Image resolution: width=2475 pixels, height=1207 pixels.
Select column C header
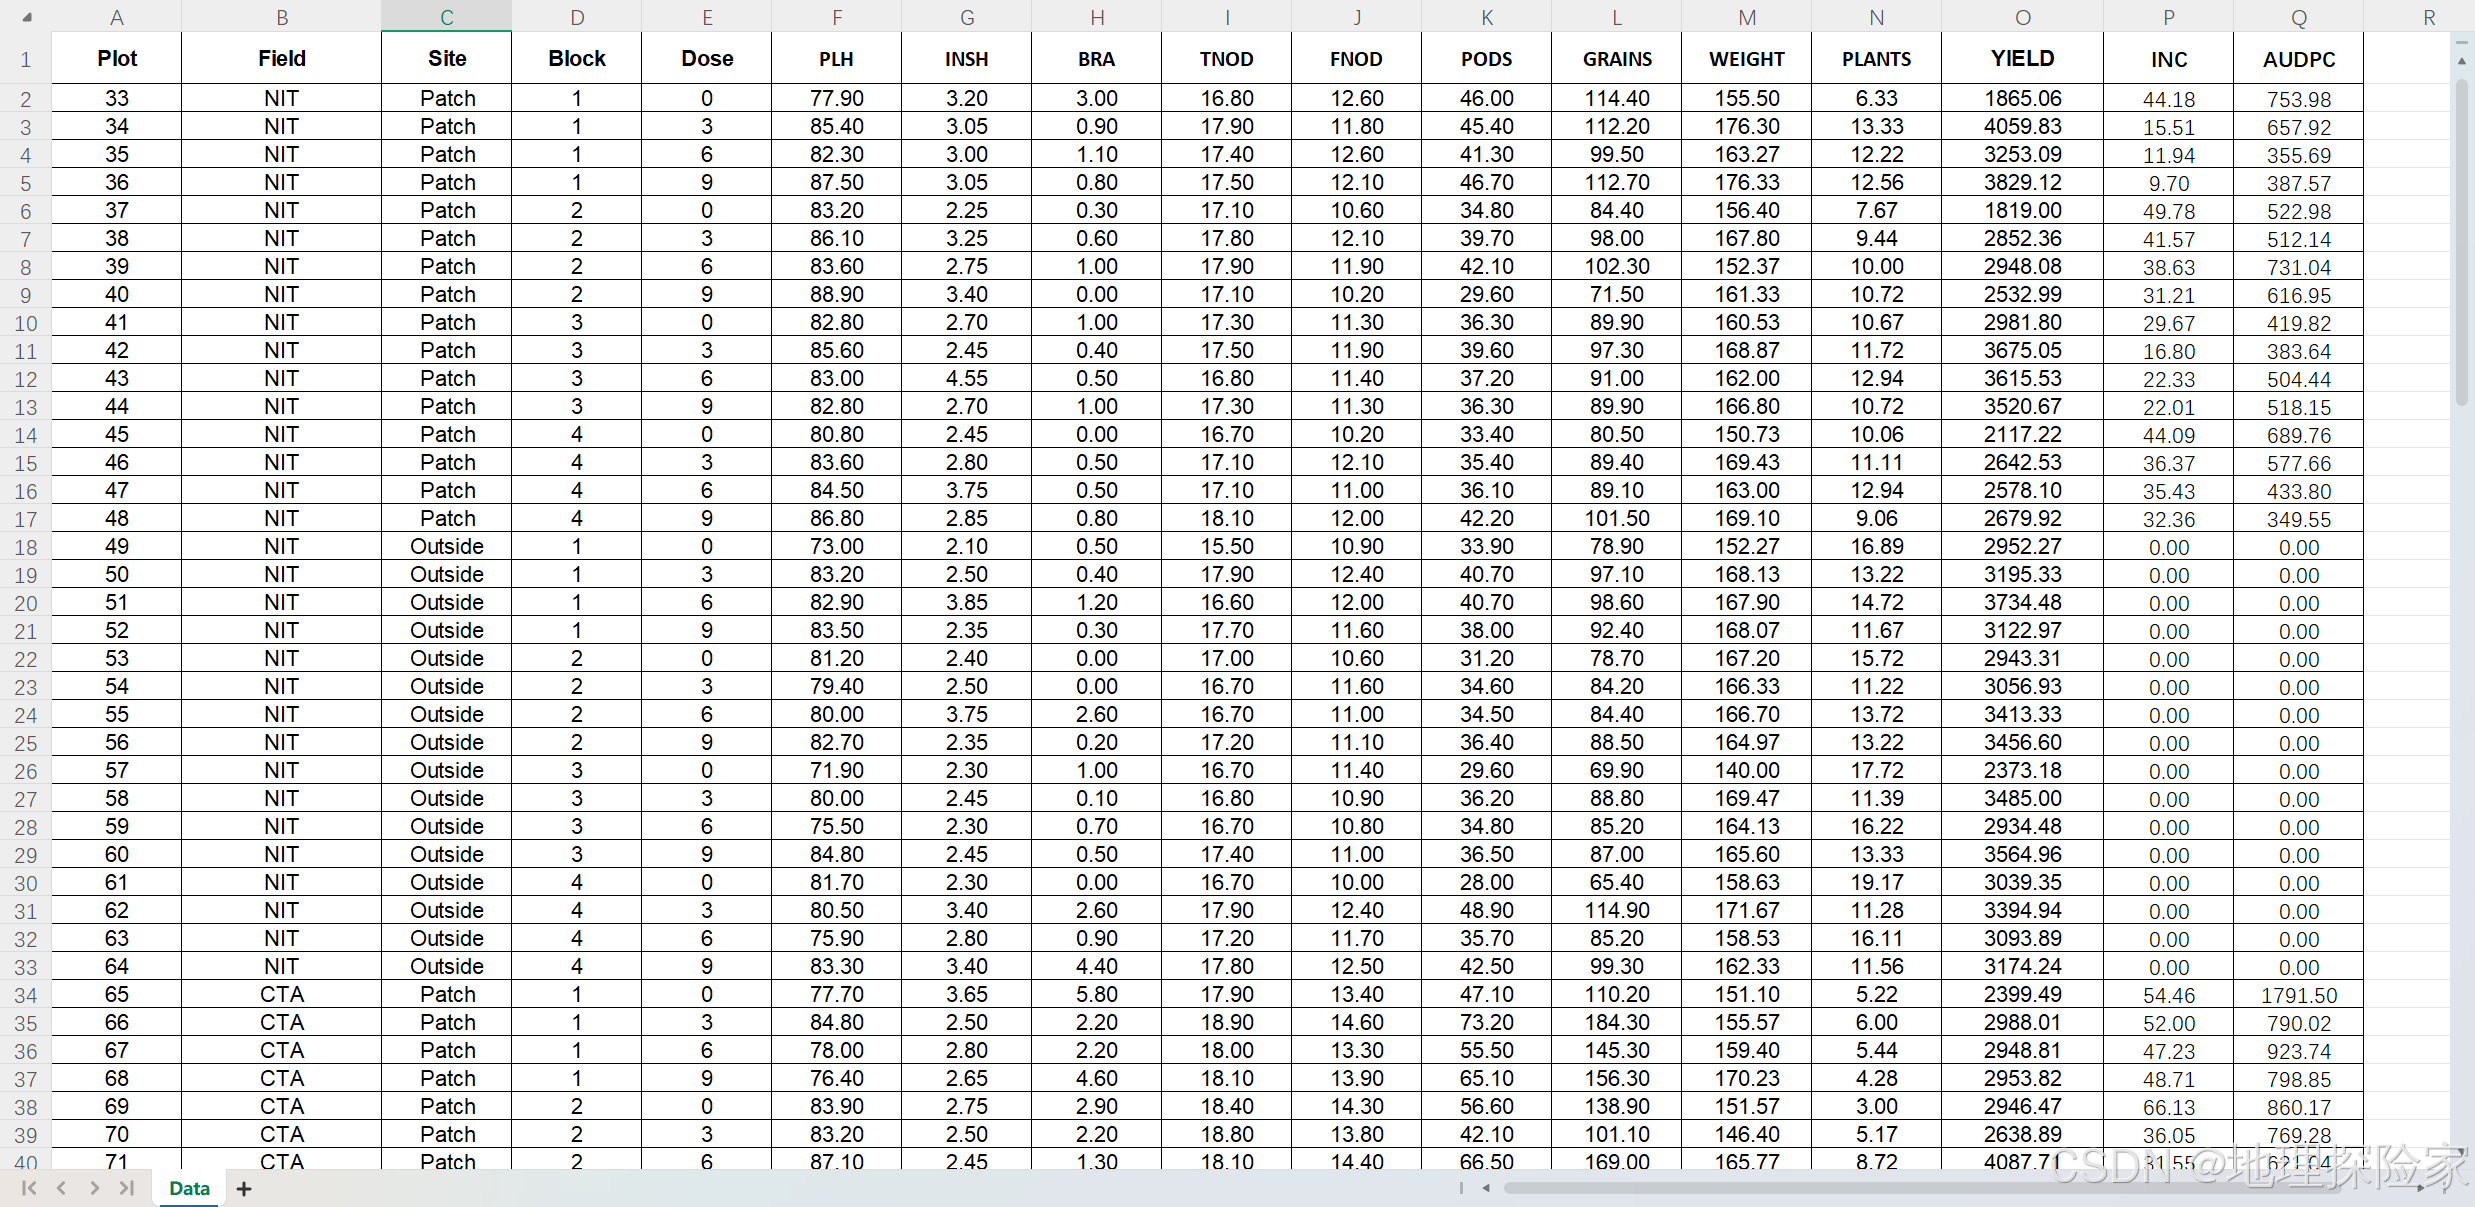click(x=447, y=17)
